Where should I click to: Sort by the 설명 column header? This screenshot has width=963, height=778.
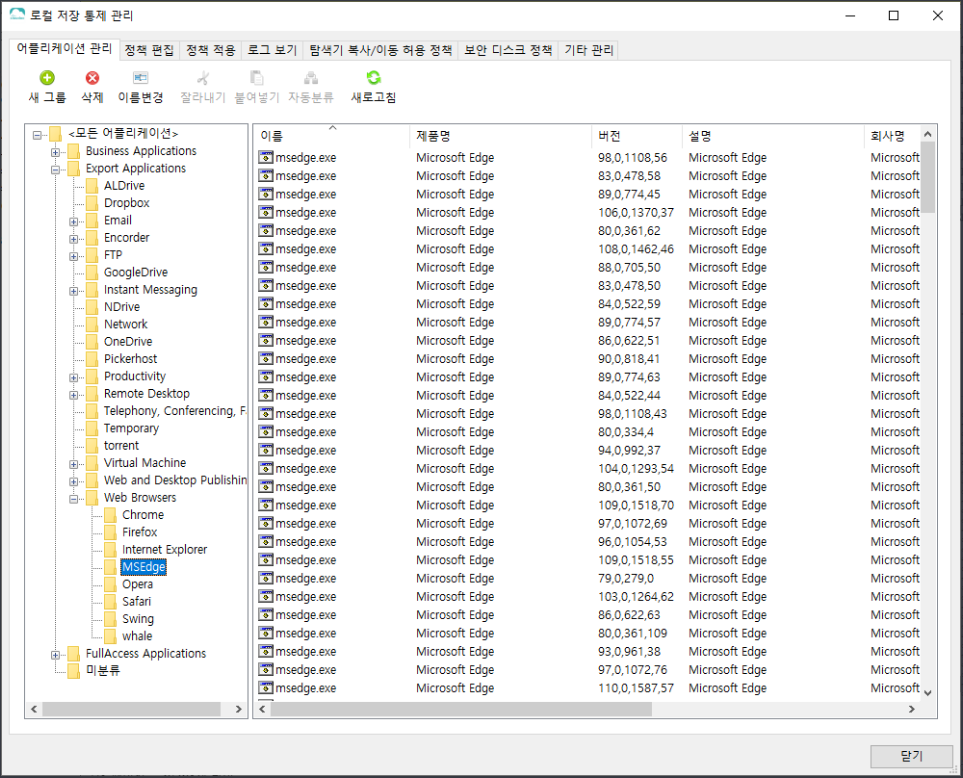coord(772,136)
